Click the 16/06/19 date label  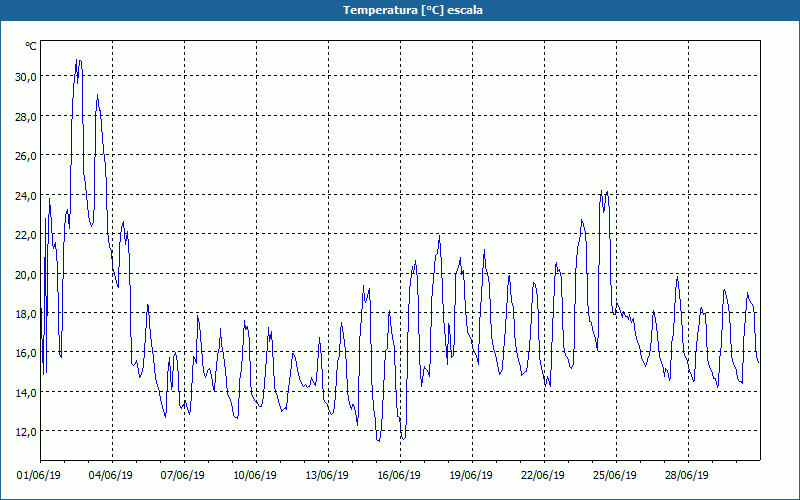[398, 476]
